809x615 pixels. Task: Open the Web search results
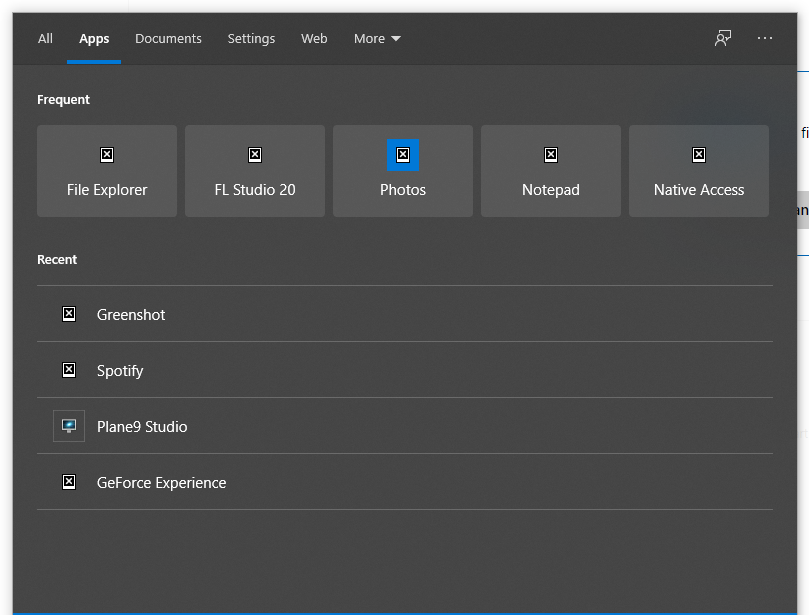pyautogui.click(x=313, y=38)
